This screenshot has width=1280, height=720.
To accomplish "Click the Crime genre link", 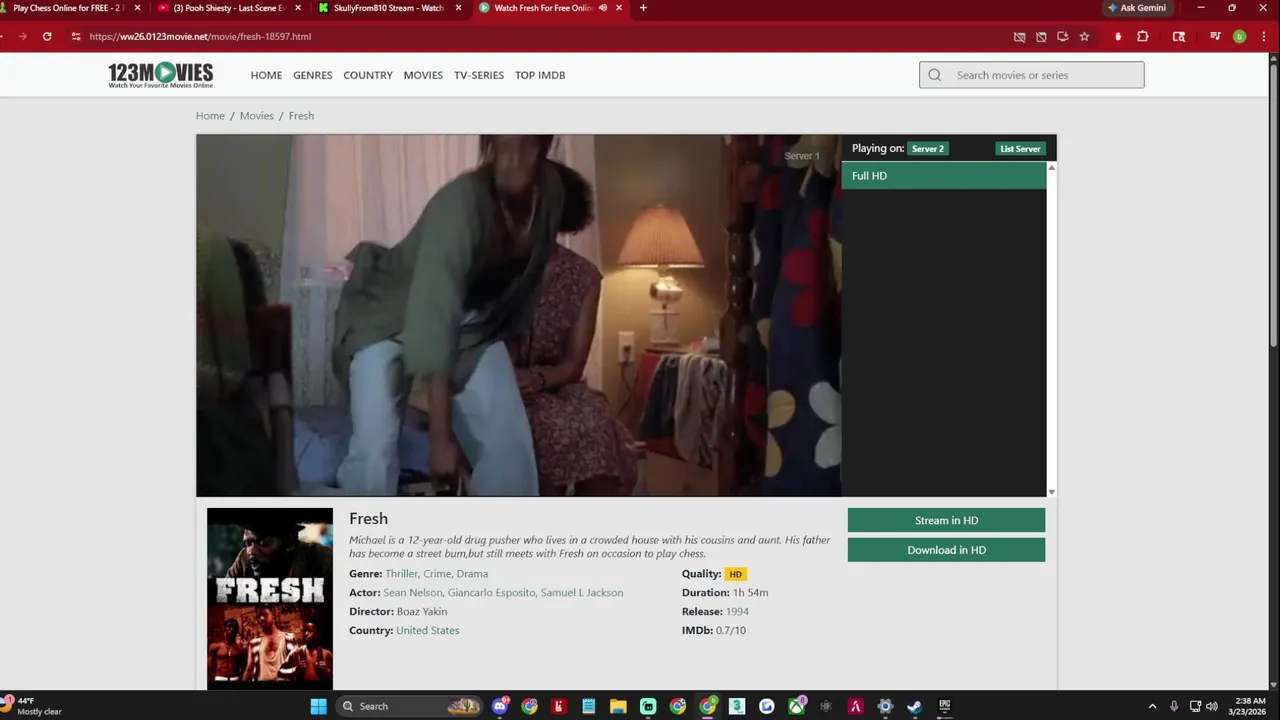I will (437, 574).
